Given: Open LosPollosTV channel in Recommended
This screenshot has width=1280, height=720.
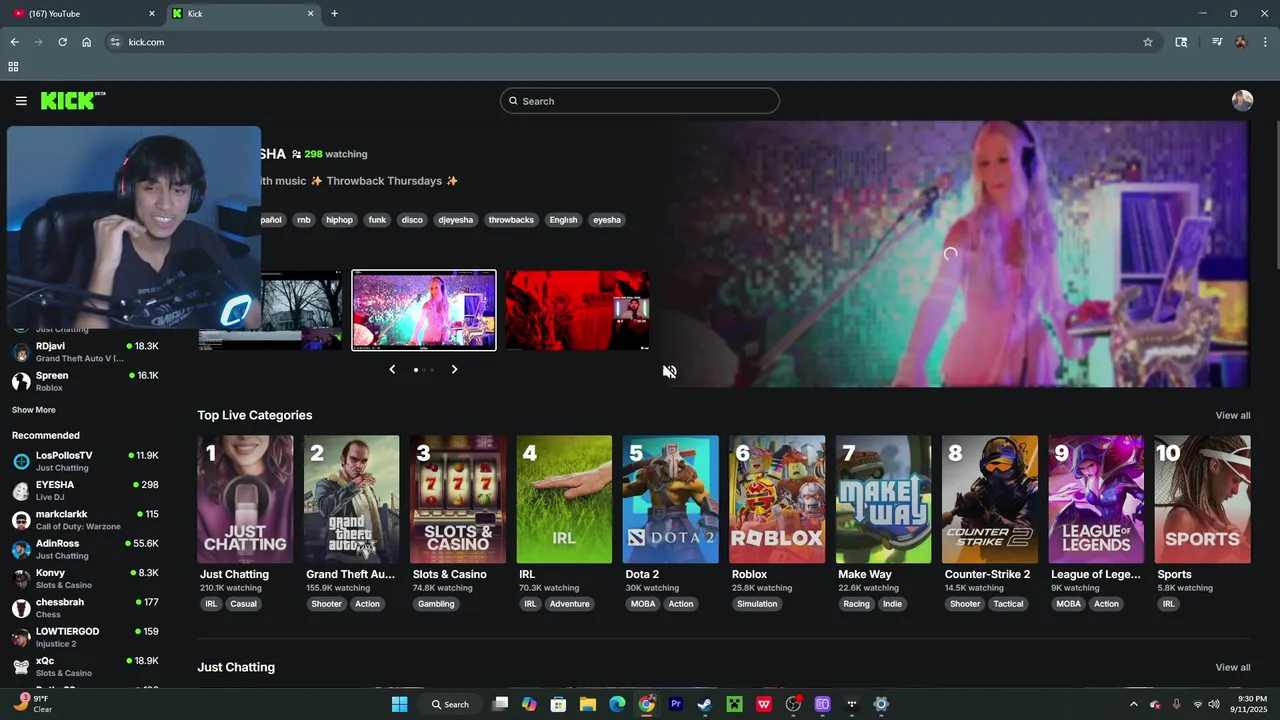Looking at the screenshot, I should point(85,461).
